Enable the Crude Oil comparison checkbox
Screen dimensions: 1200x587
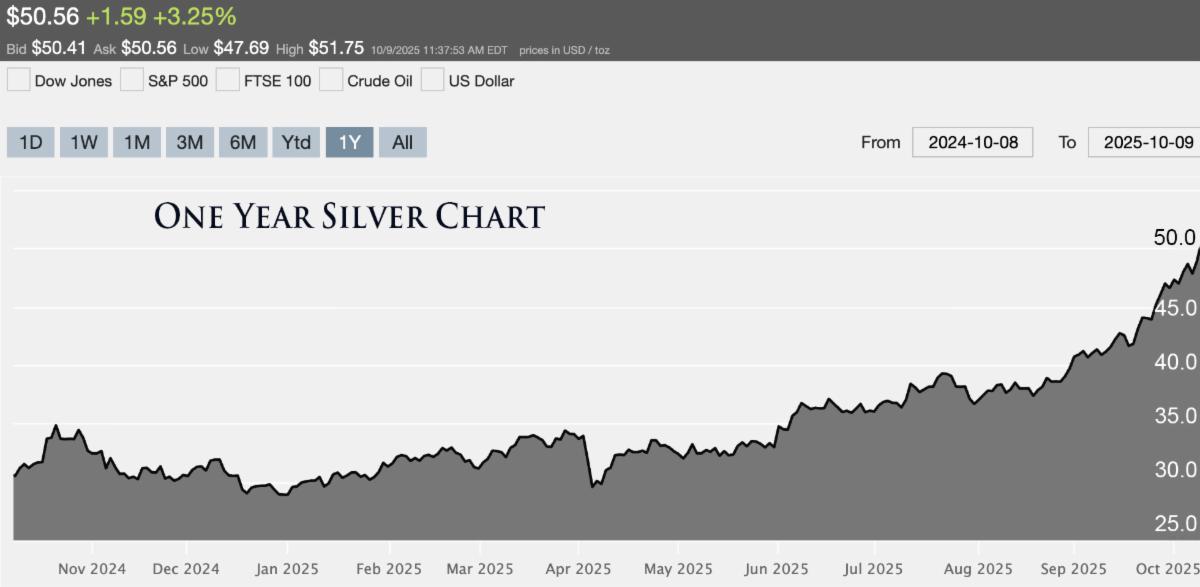click(331, 80)
